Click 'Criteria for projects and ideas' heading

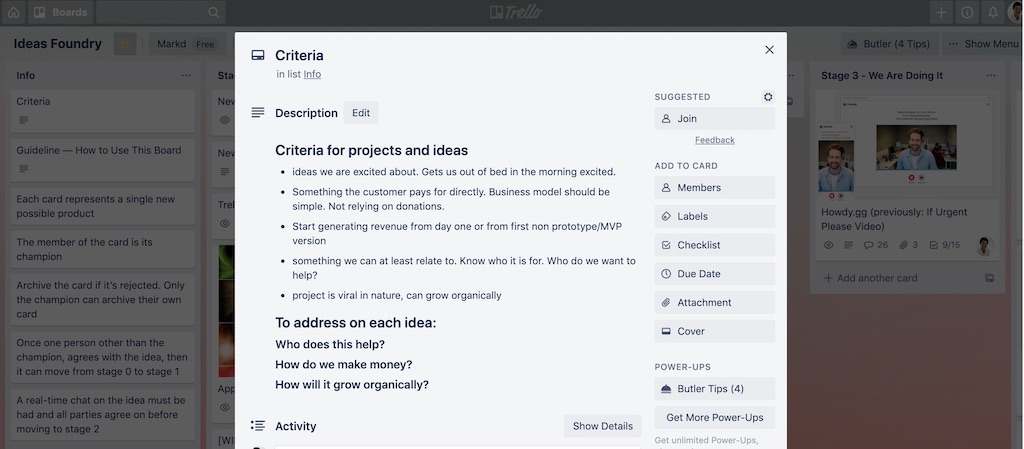[372, 150]
